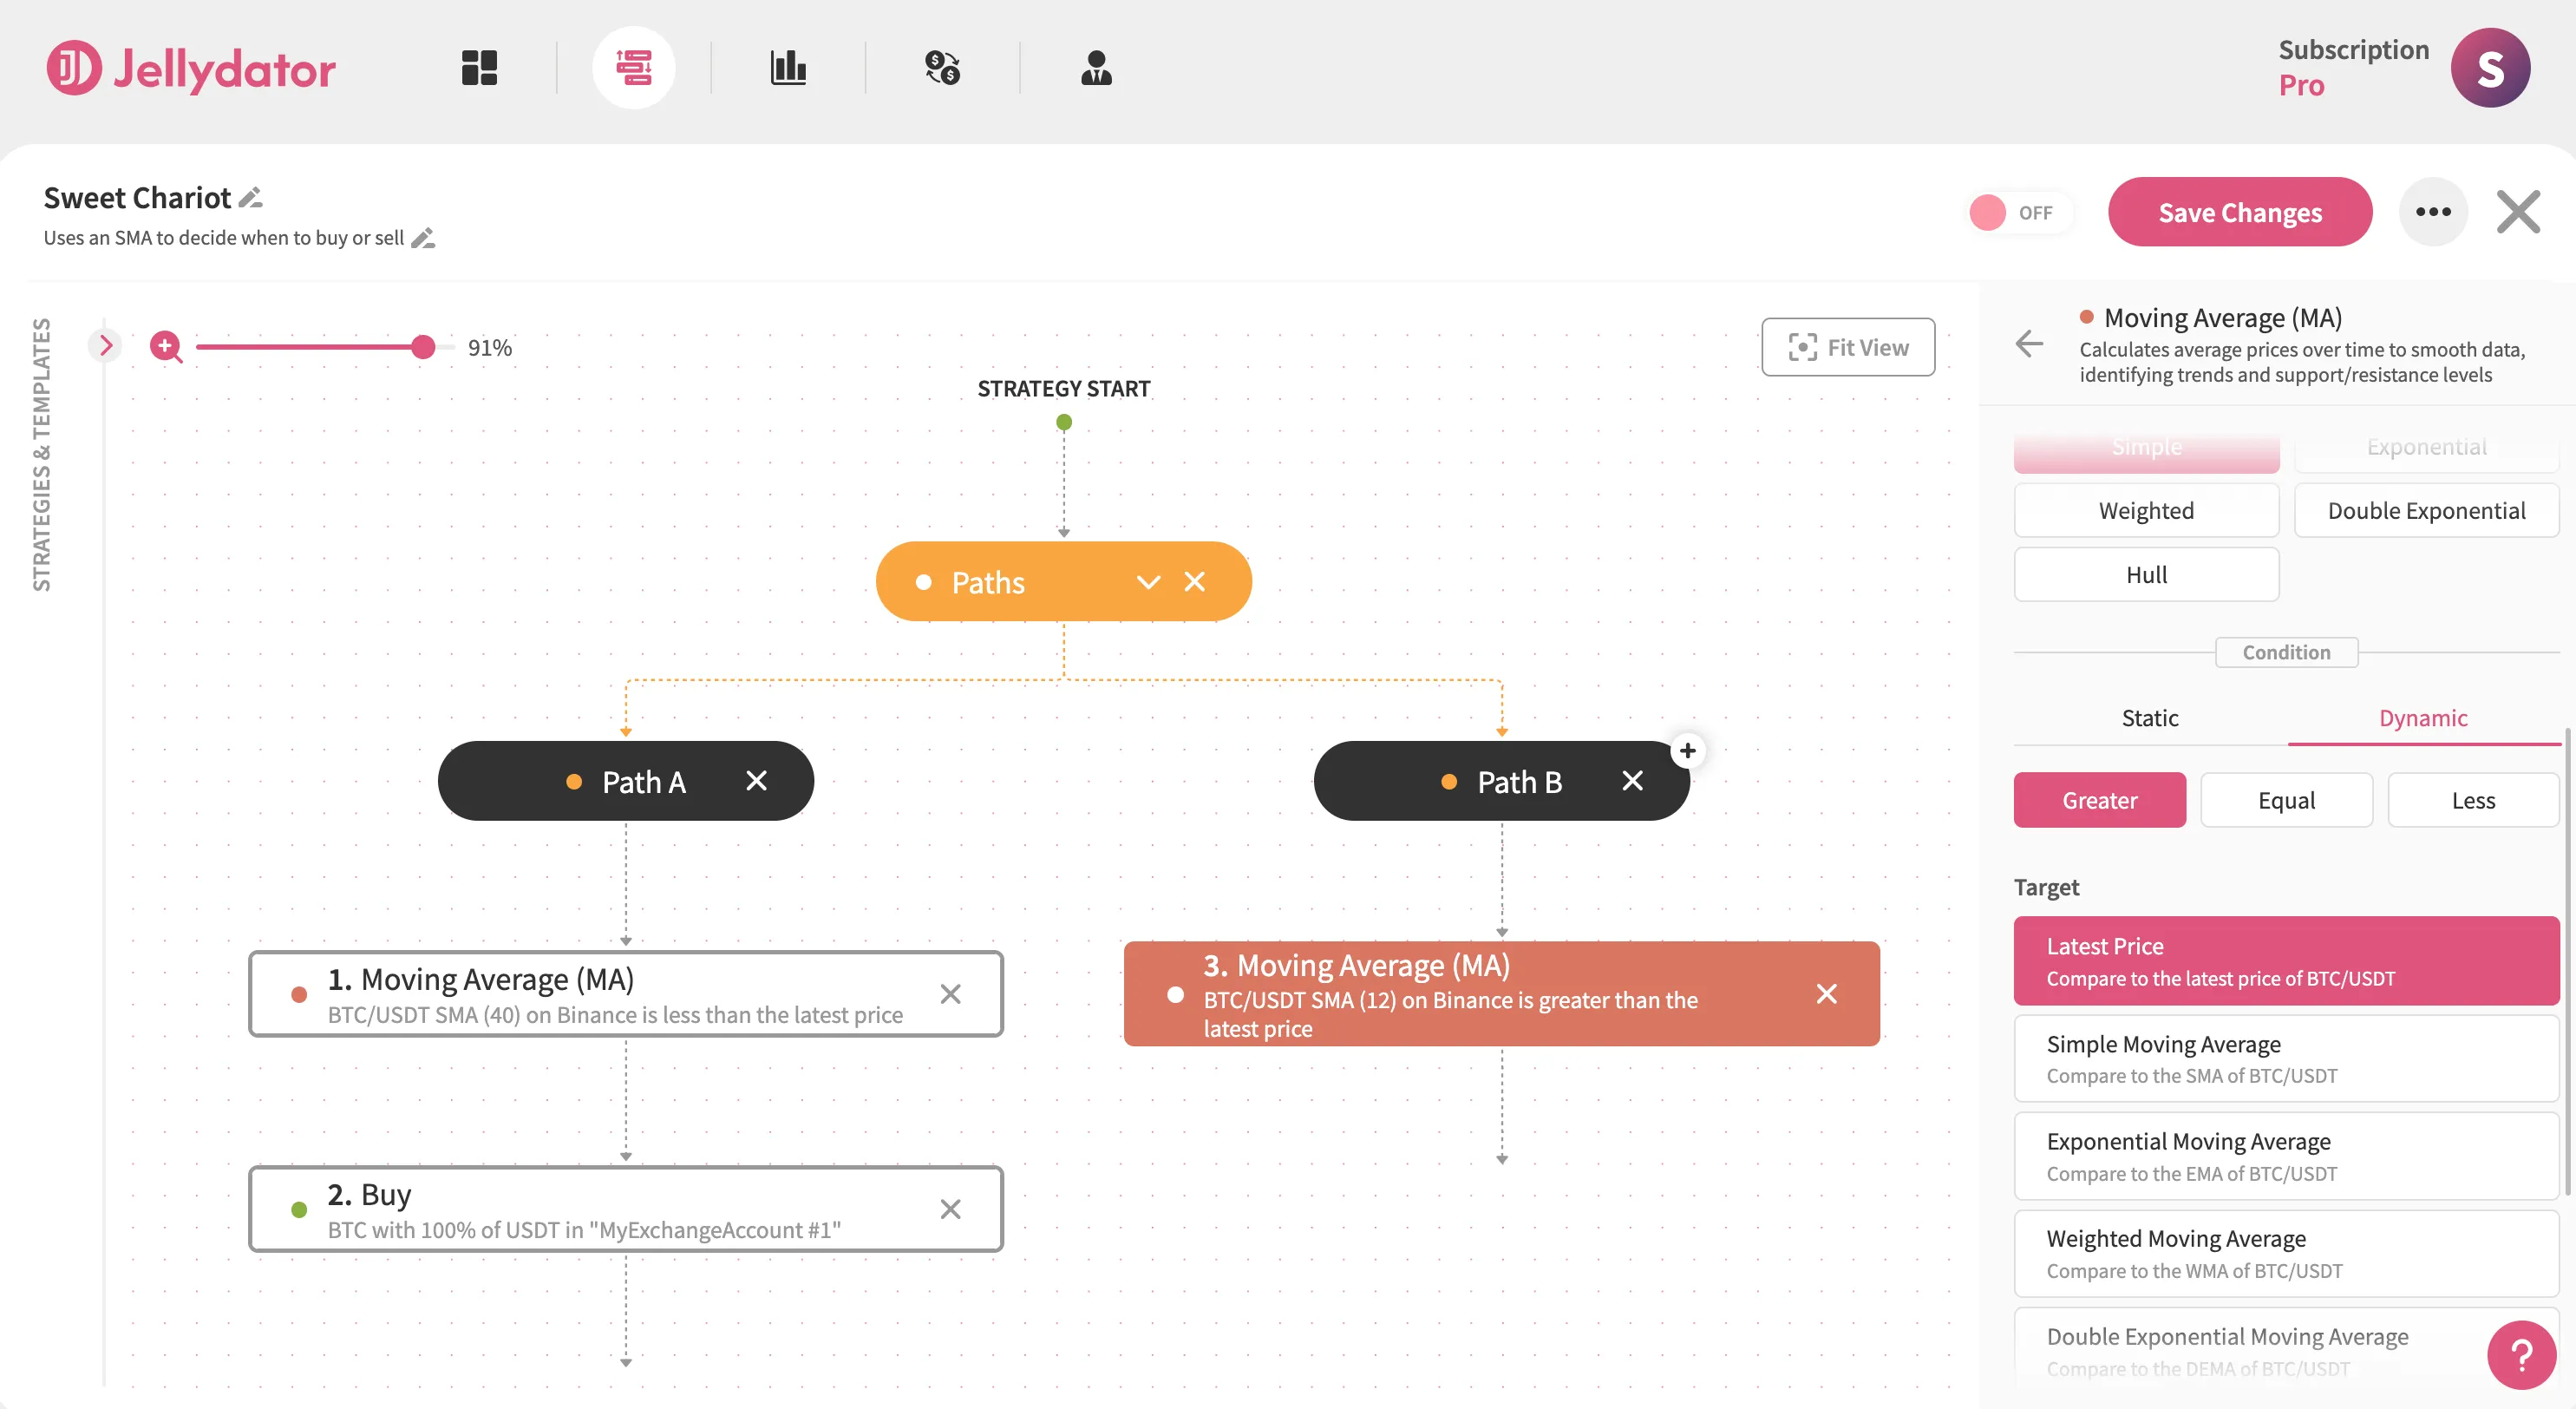Viewport: 2576px width, 1409px height.
Task: Switch condition mode to Static
Action: click(2151, 717)
